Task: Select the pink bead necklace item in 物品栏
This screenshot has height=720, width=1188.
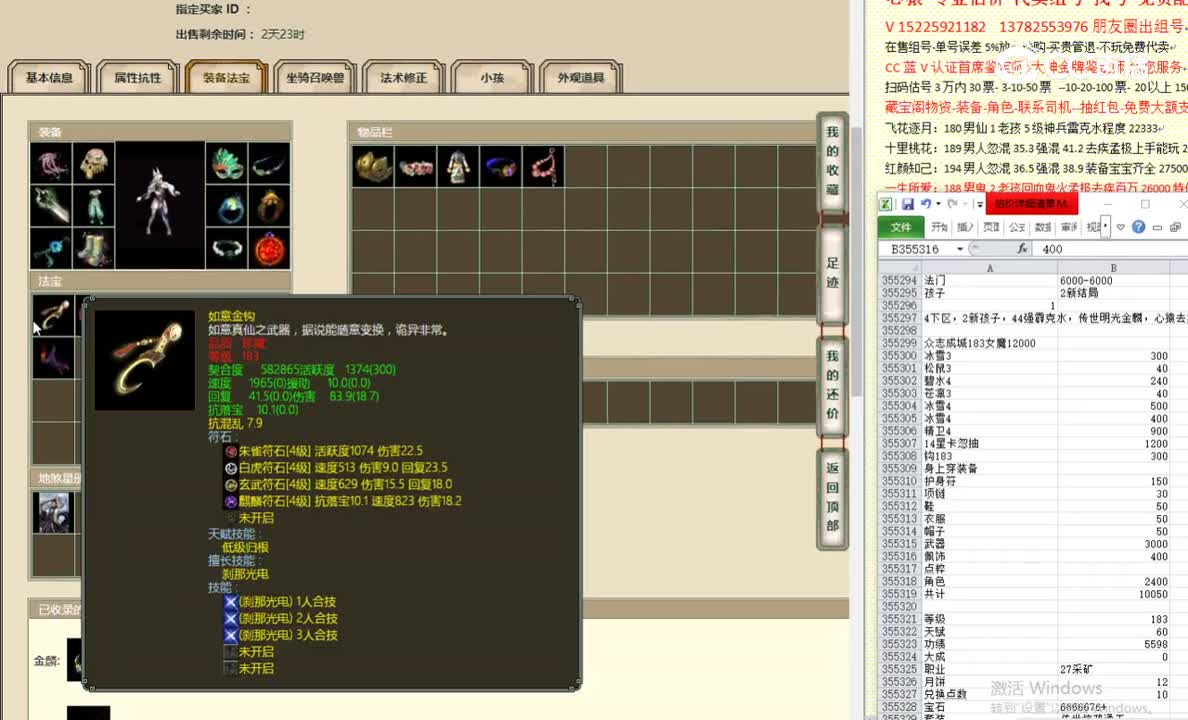Action: (x=543, y=166)
